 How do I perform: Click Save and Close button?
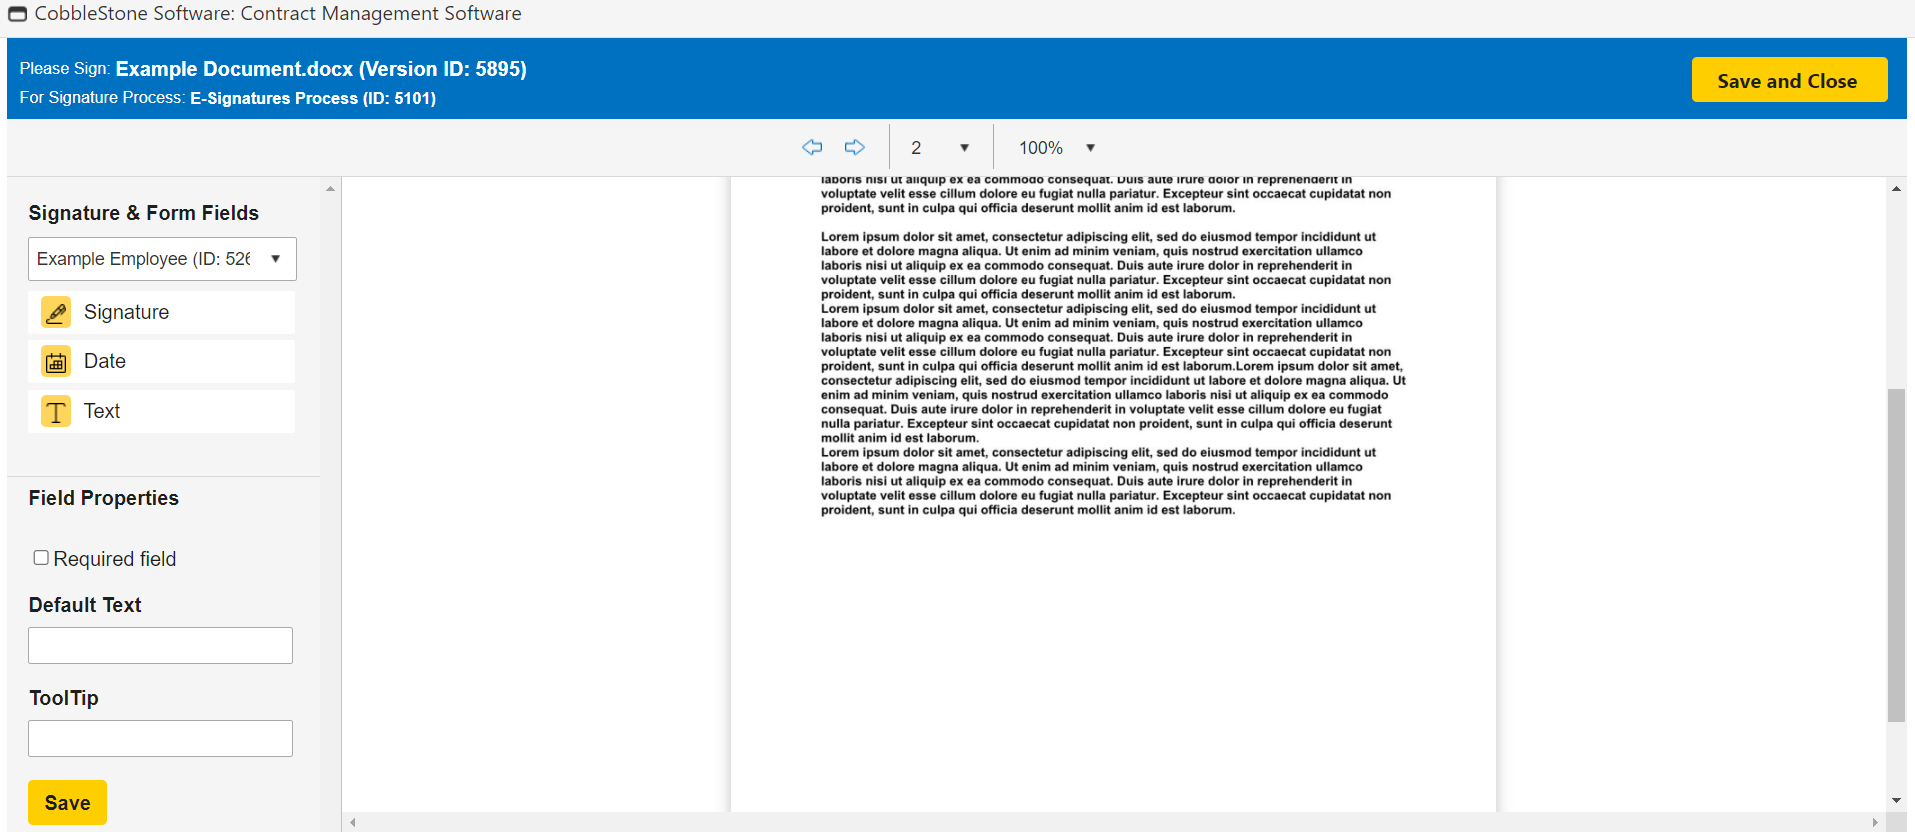tap(1789, 80)
